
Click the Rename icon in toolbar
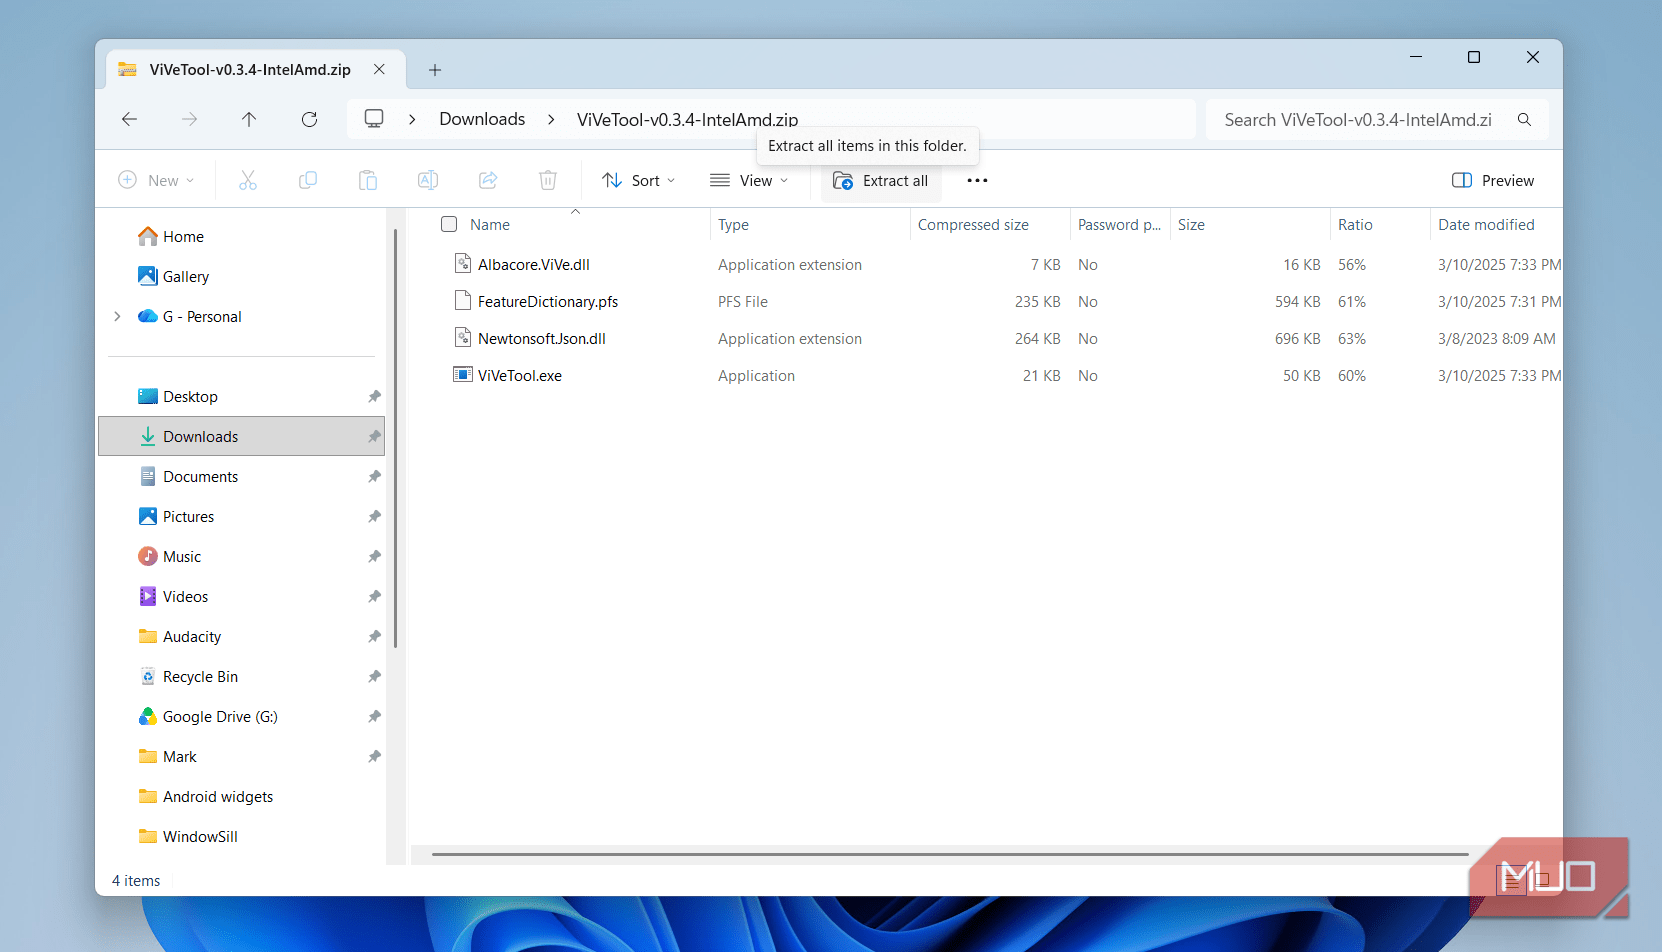428,180
